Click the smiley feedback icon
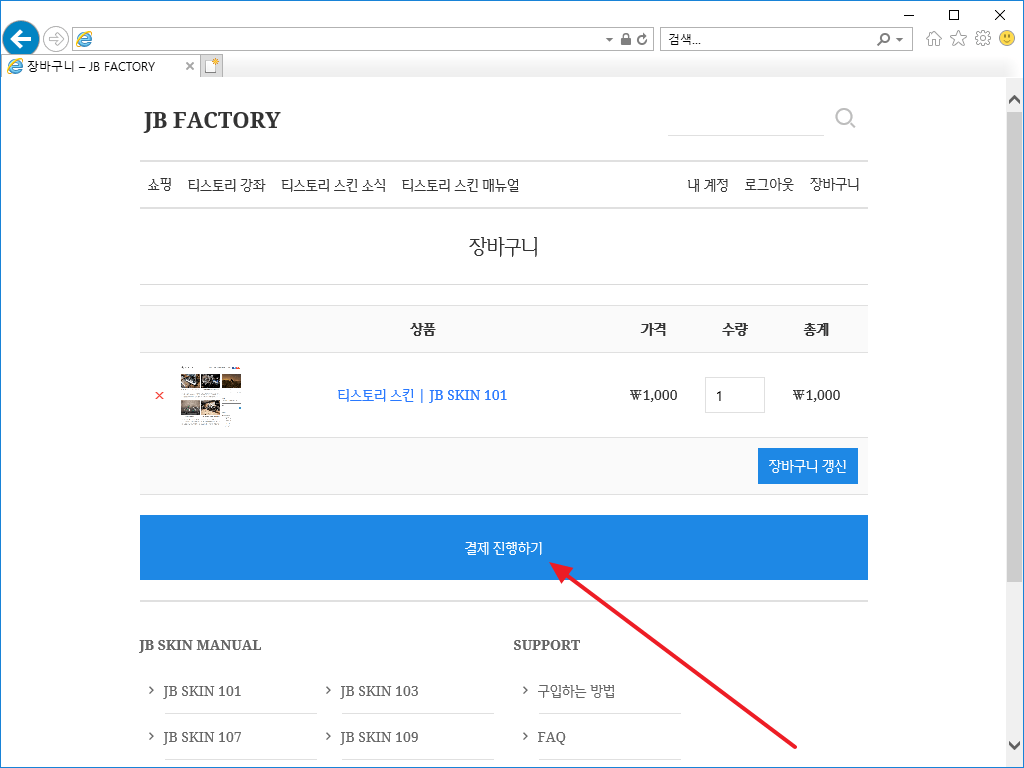This screenshot has width=1024, height=768. pos(1007,39)
